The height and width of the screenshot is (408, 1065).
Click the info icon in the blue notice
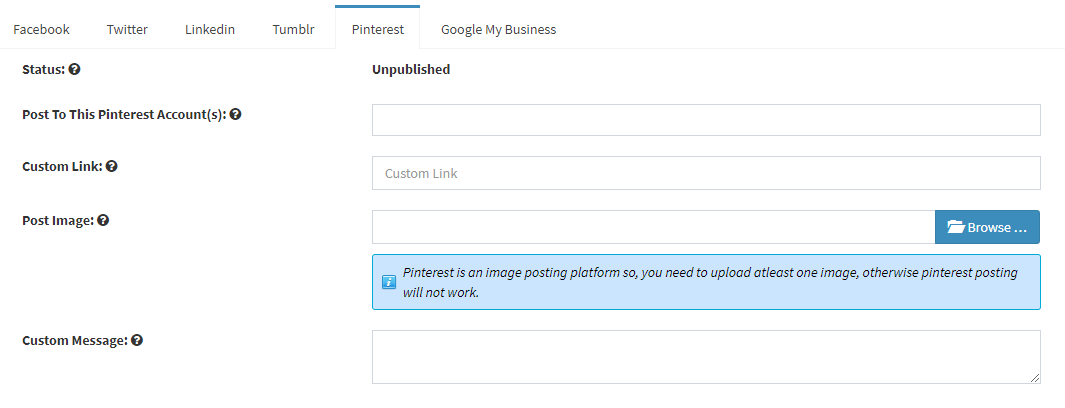pos(389,282)
